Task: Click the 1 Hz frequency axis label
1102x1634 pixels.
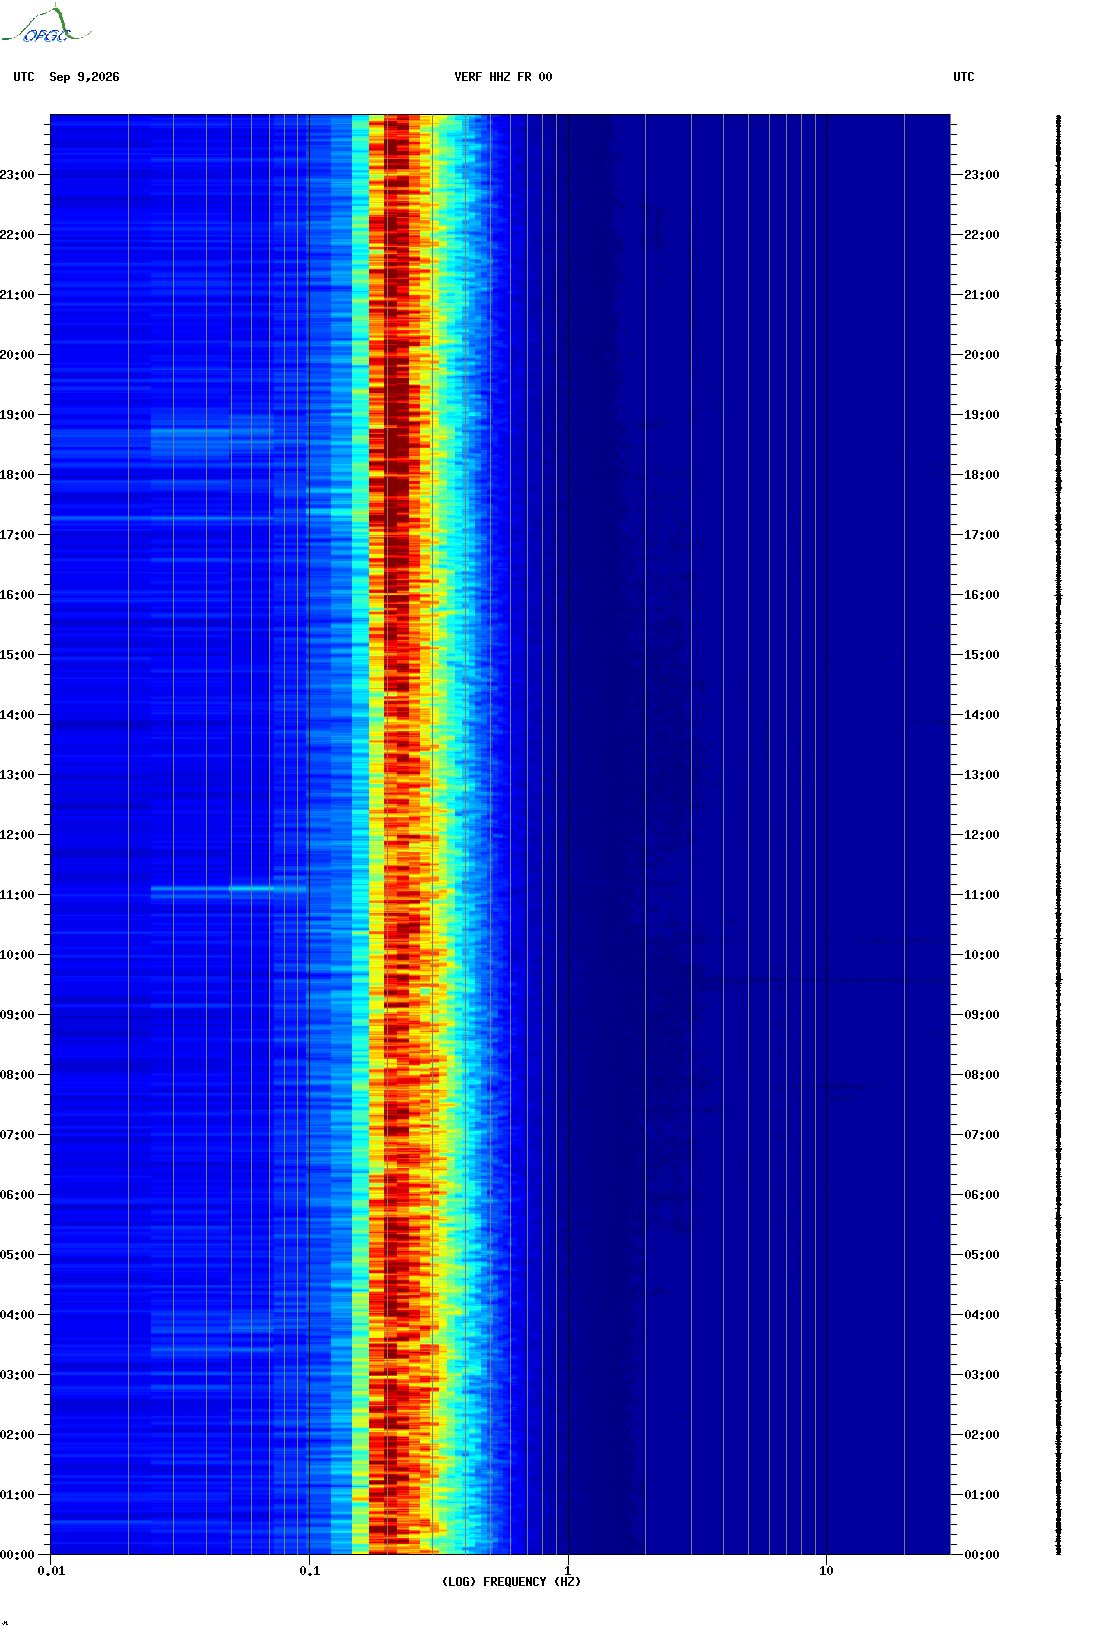Action: point(568,1571)
